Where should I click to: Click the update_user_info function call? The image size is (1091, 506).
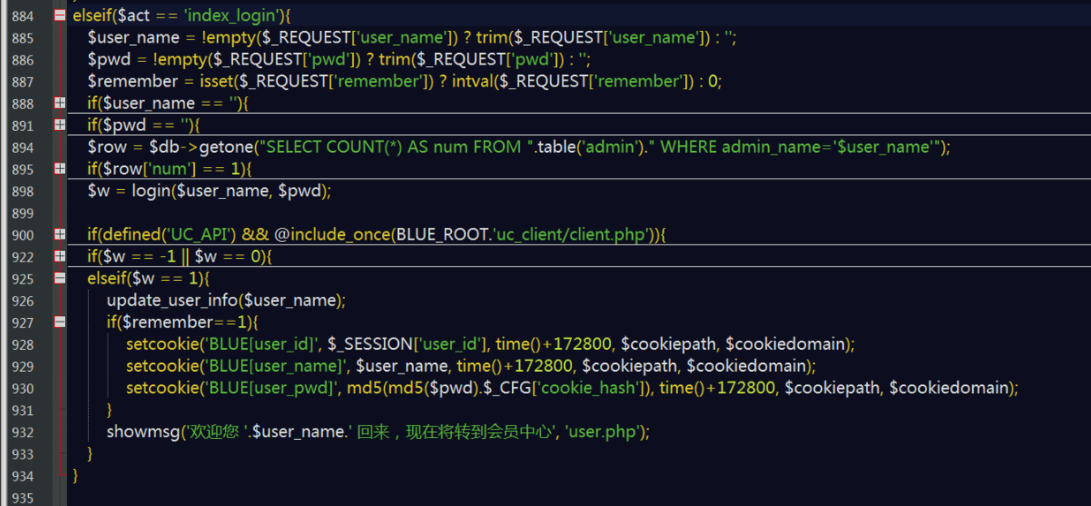click(221, 300)
